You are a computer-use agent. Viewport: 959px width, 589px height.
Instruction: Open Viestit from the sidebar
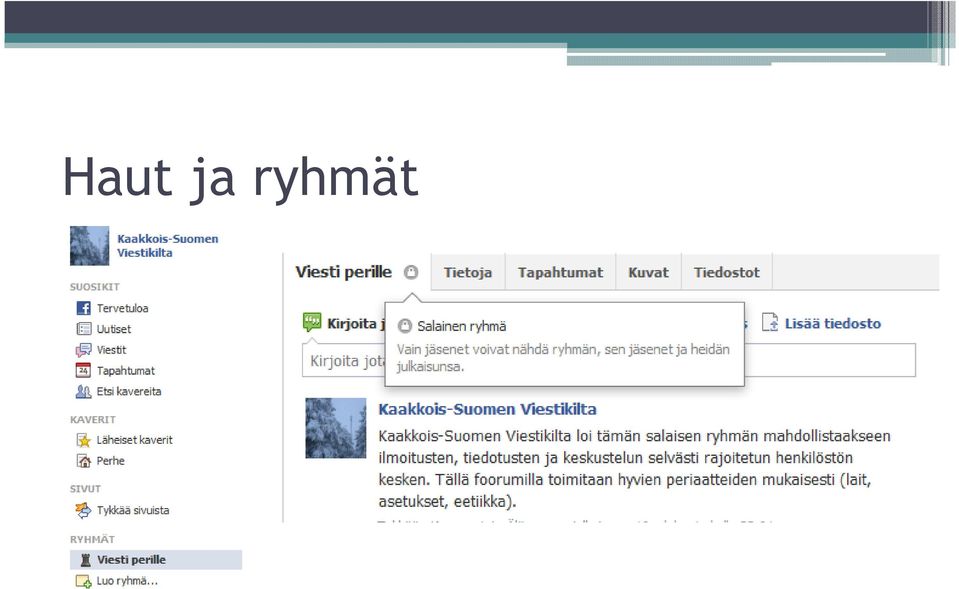[x=111, y=350]
